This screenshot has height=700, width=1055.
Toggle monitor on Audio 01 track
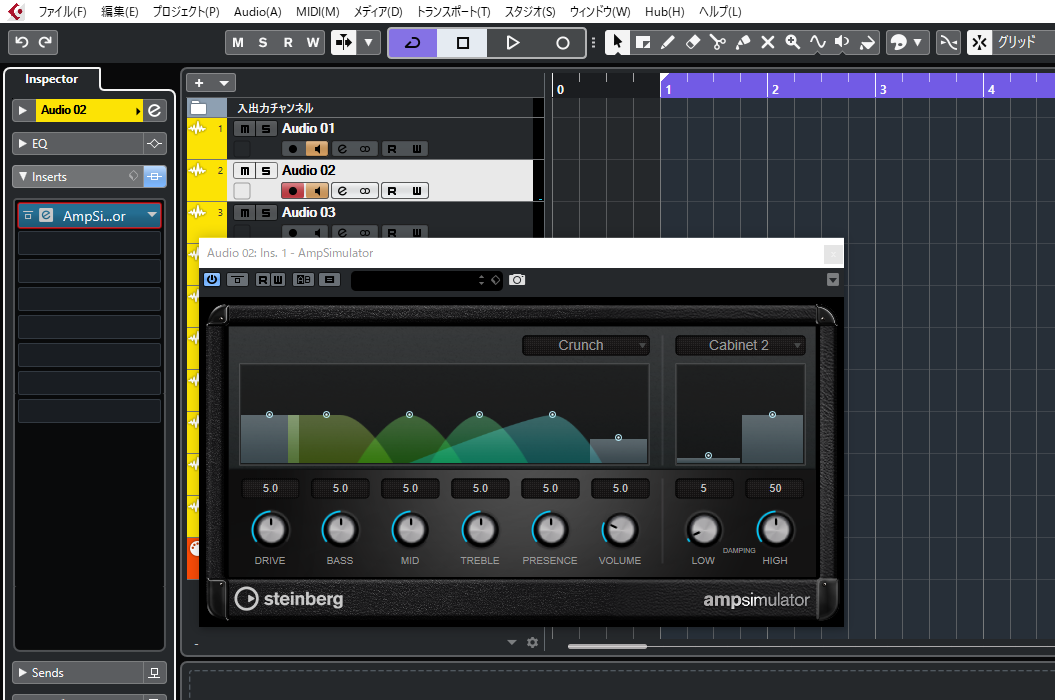point(317,149)
